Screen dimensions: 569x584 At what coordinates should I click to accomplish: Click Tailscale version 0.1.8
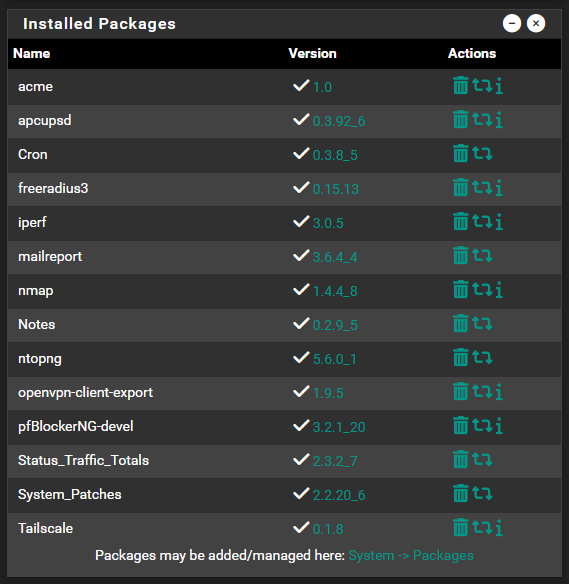[328, 529]
